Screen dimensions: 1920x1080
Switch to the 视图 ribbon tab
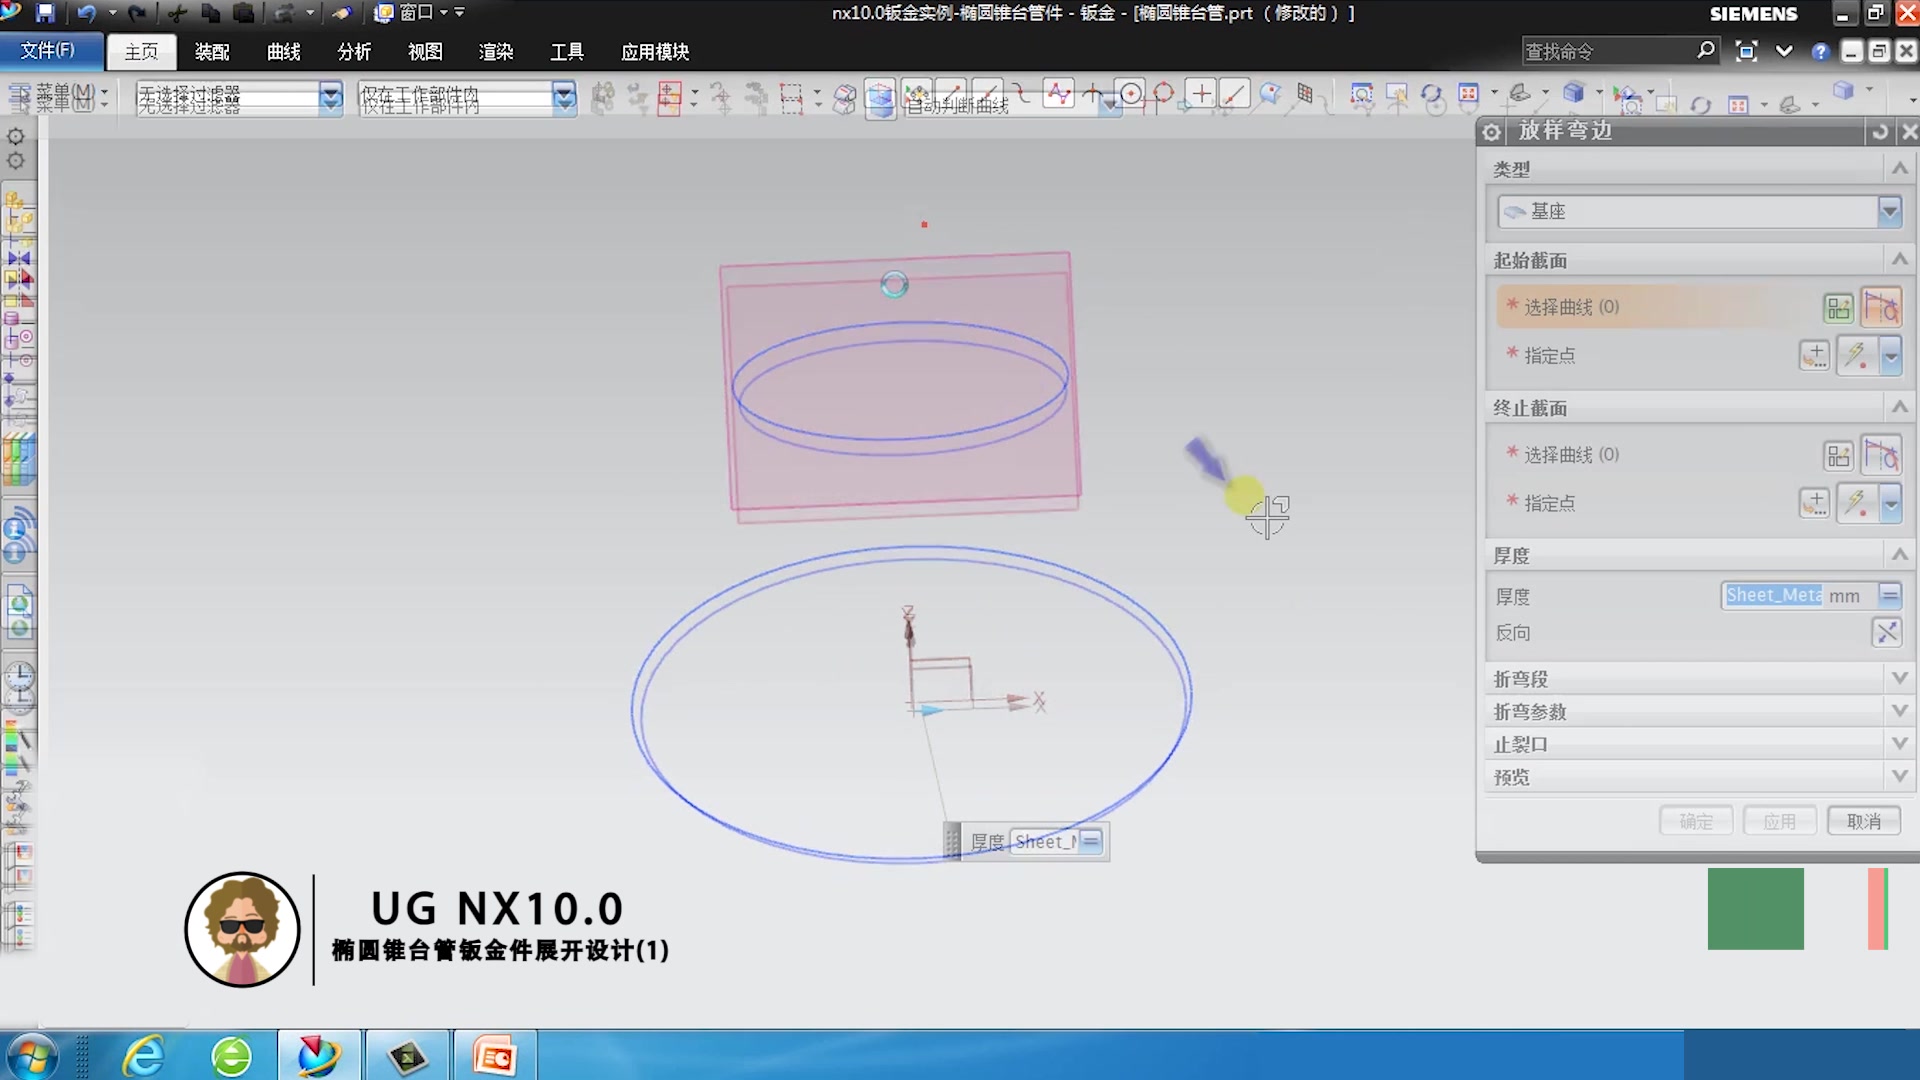coord(425,51)
